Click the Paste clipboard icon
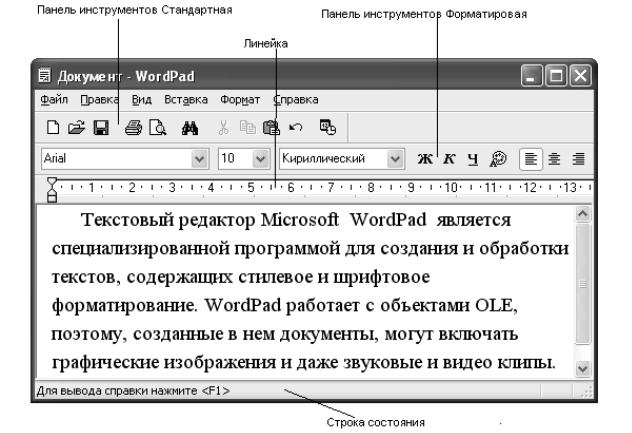 click(271, 127)
